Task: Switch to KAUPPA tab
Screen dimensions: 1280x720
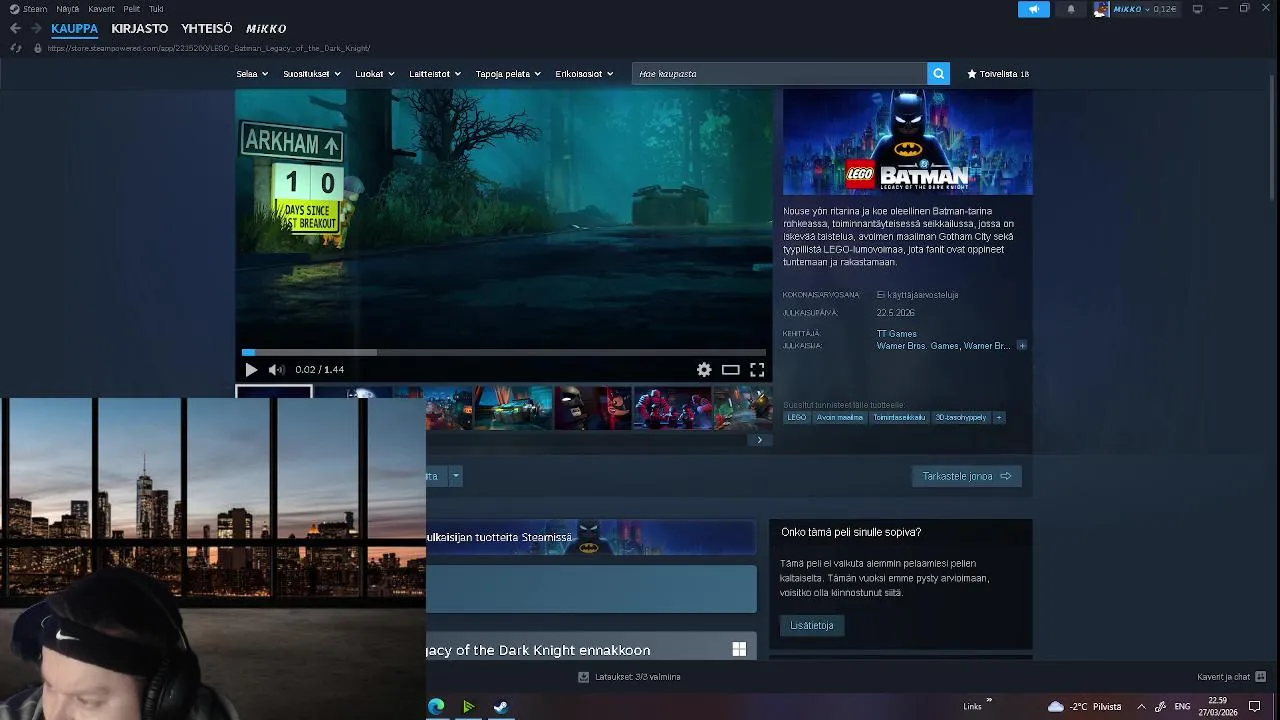Action: click(x=74, y=29)
